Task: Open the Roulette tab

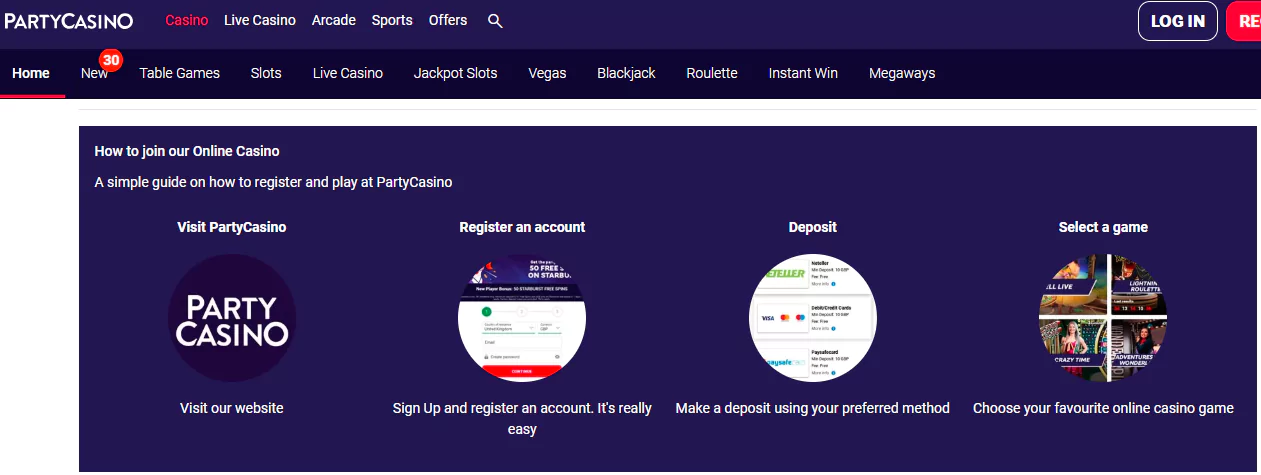Action: coord(712,73)
